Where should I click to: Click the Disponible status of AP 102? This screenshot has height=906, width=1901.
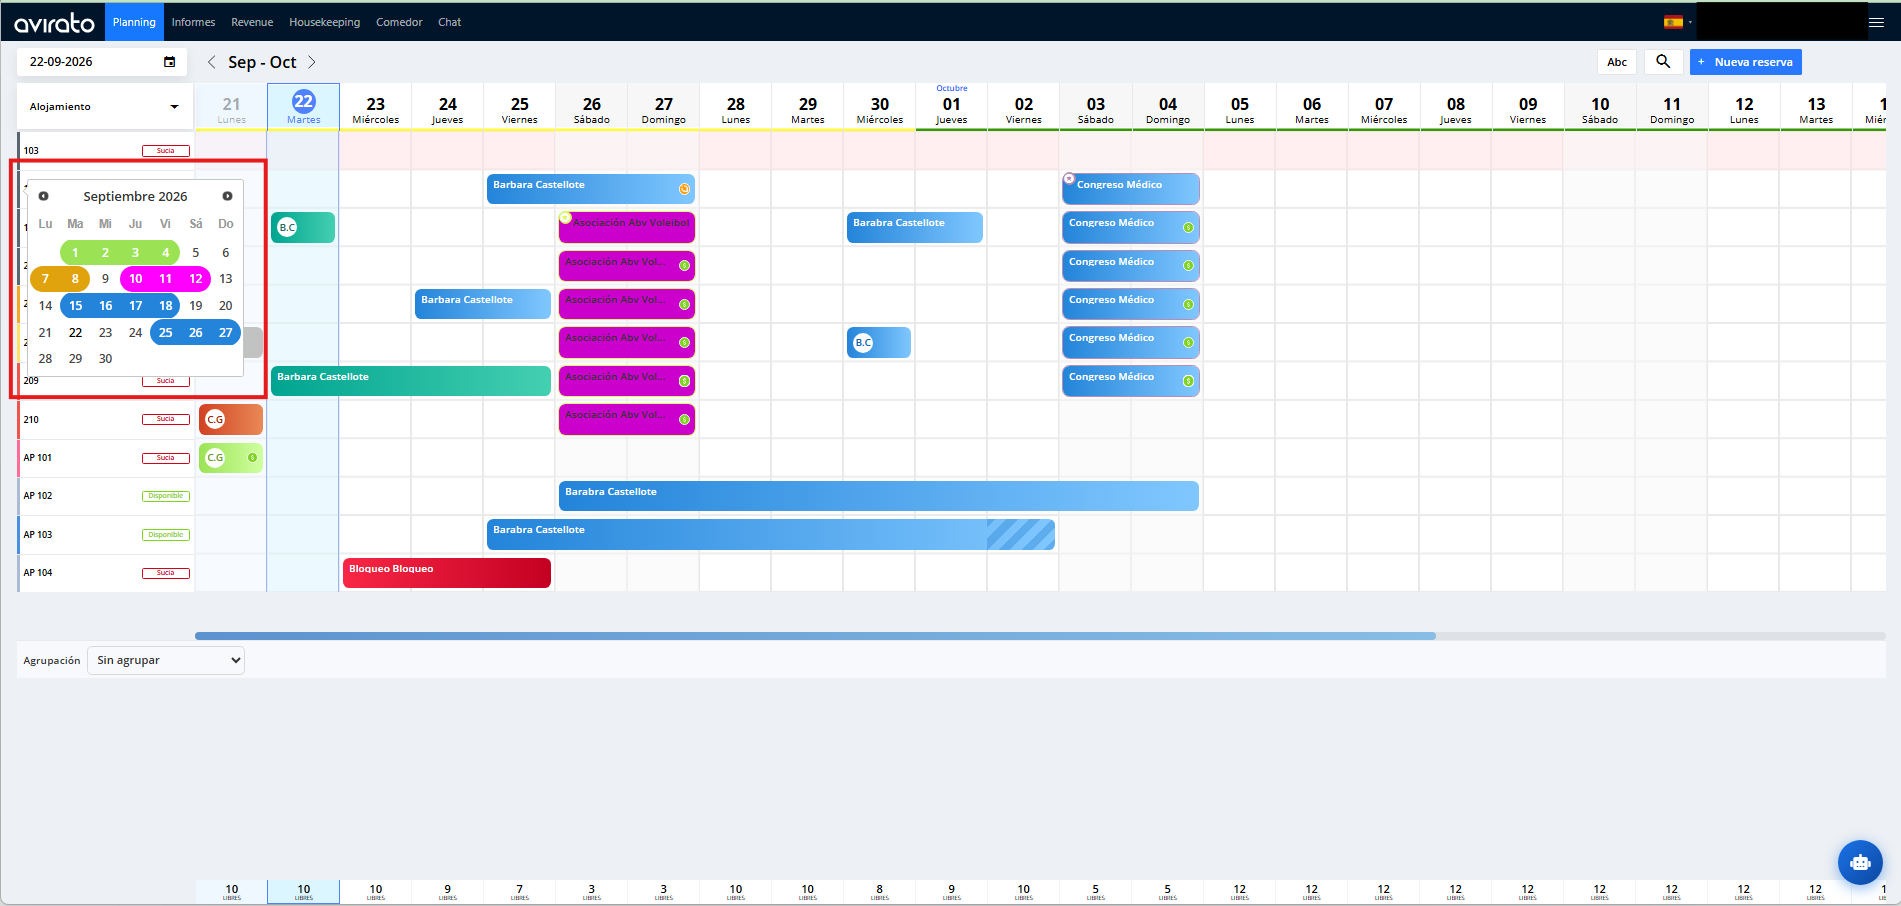tap(165, 496)
